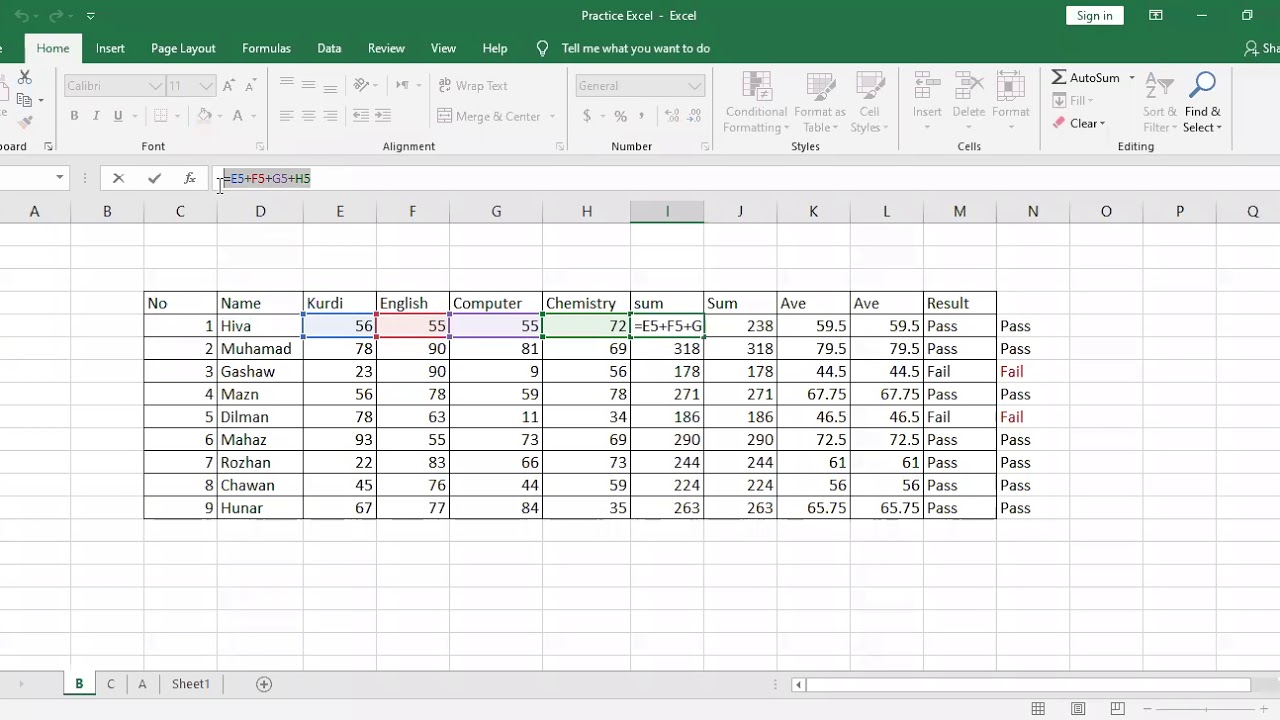Open Conditional Formatting menu
Image resolution: width=1280 pixels, height=720 pixels.
[756, 102]
